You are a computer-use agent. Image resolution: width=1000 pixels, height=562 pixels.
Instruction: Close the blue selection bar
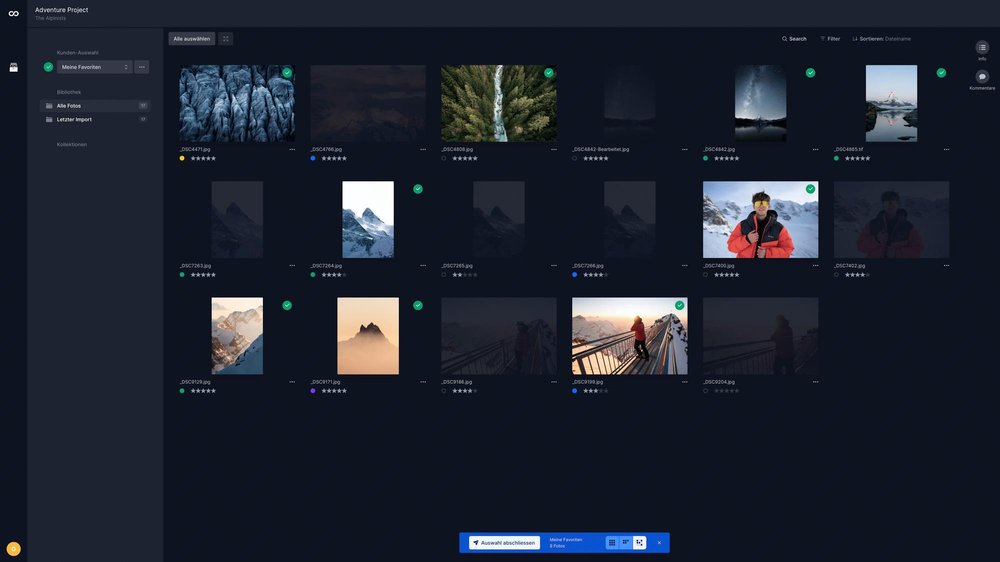click(659, 543)
